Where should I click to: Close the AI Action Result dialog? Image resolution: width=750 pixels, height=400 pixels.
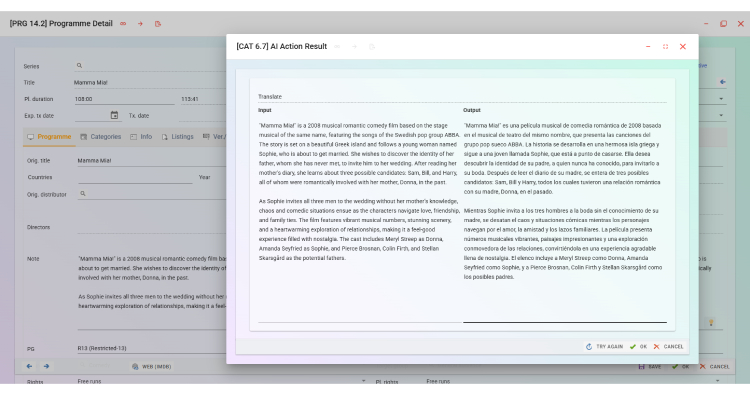pyautogui.click(x=683, y=46)
